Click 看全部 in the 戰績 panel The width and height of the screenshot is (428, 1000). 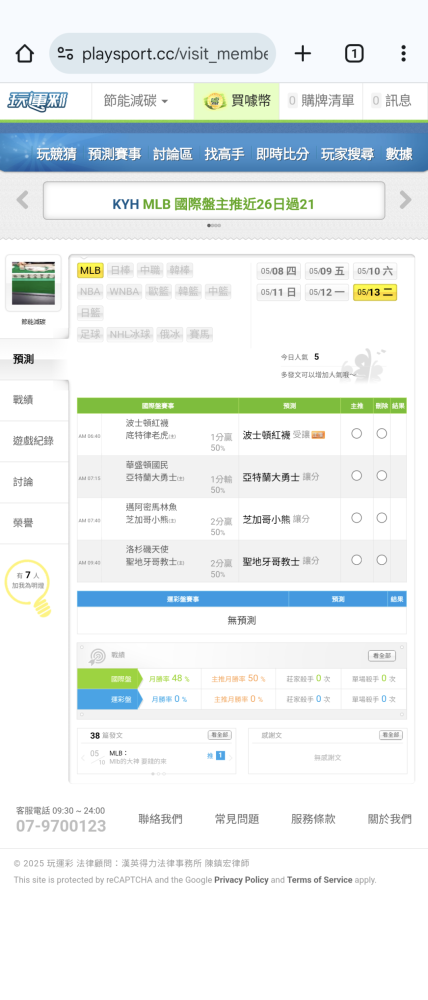(x=381, y=656)
